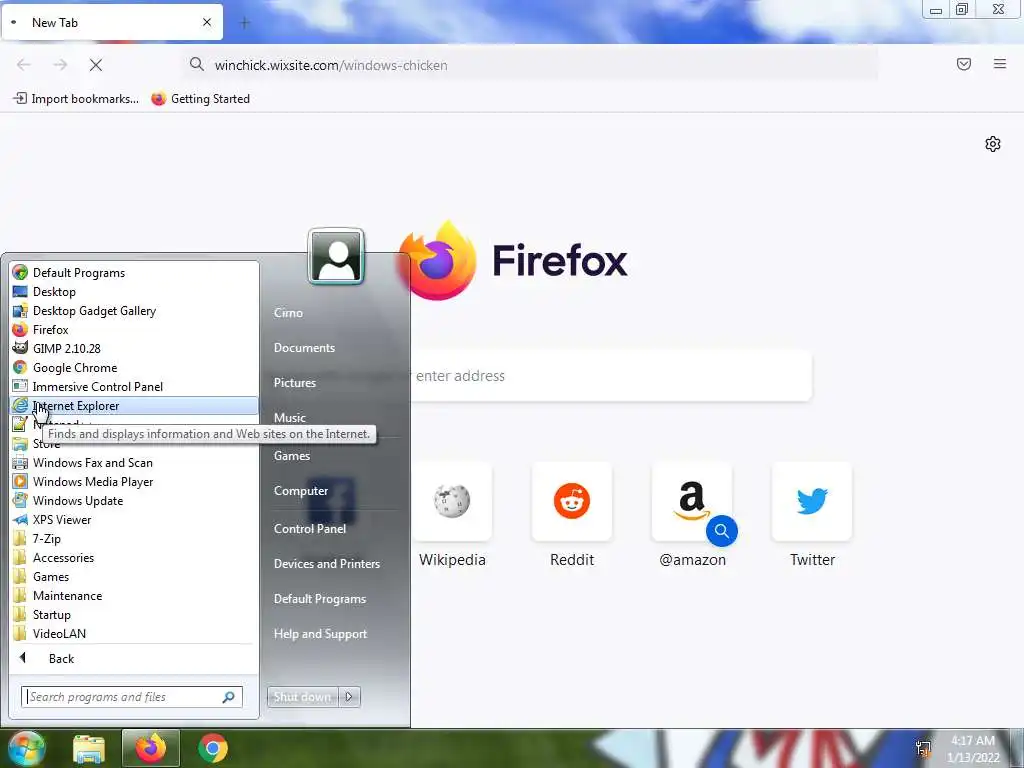1024x768 pixels.
Task: Open the Store entry
Action: [x=46, y=444]
